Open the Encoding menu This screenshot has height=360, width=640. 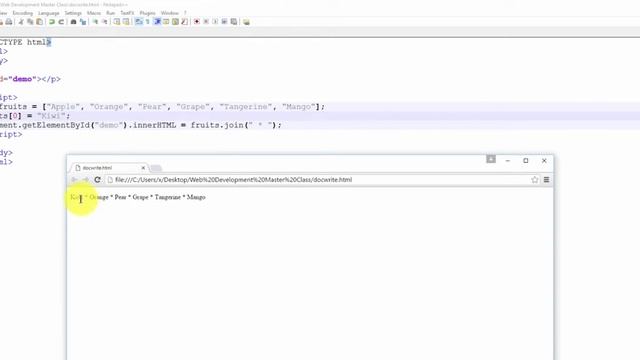[x=23, y=13]
